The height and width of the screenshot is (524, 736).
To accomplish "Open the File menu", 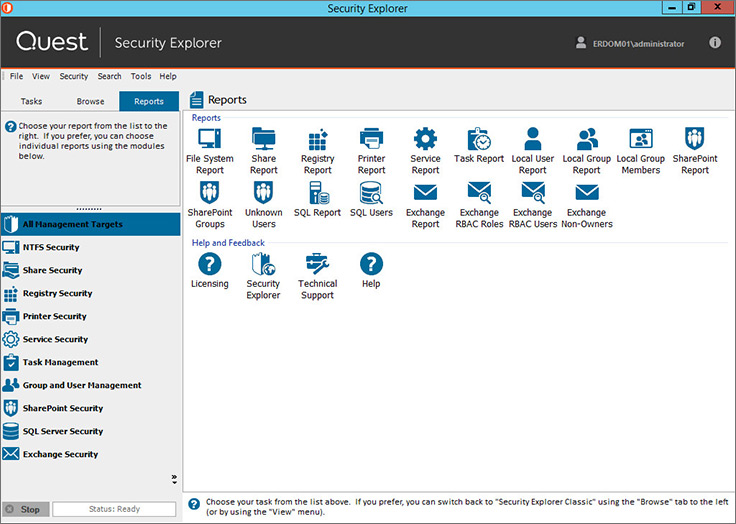I will pos(16,76).
